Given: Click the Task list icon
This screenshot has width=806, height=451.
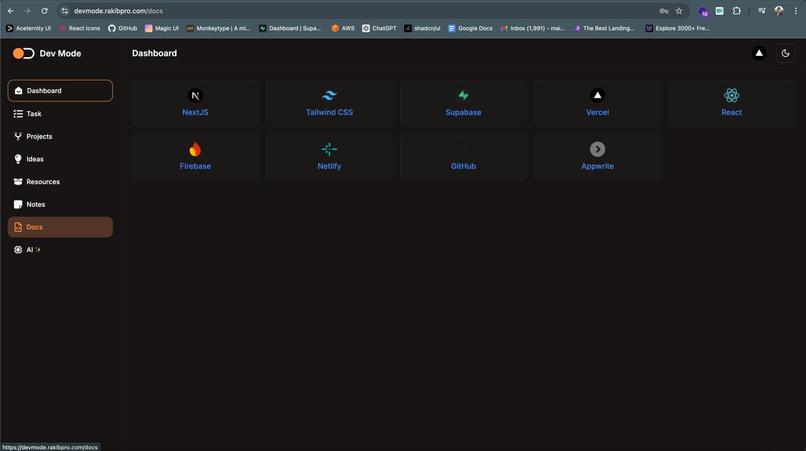Looking at the screenshot, I should pos(18,114).
